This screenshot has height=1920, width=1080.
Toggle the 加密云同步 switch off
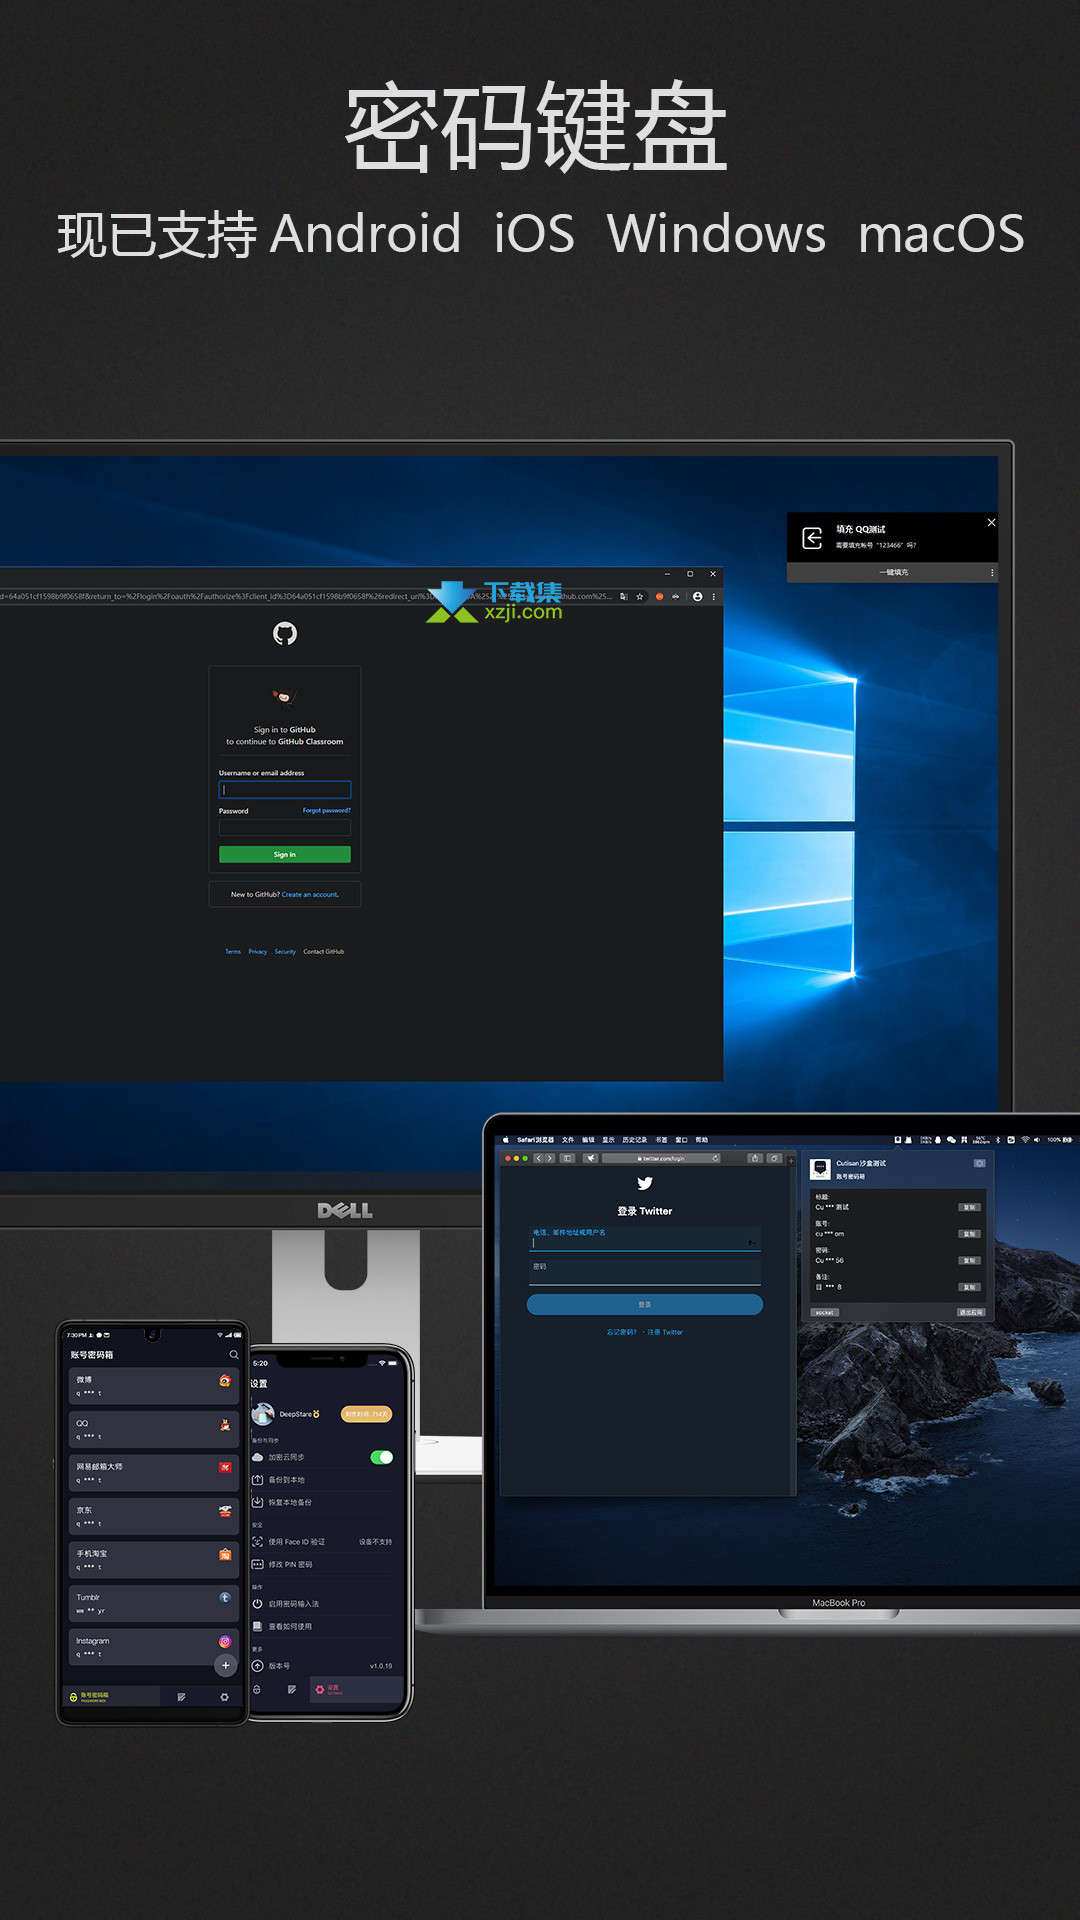tap(381, 1457)
